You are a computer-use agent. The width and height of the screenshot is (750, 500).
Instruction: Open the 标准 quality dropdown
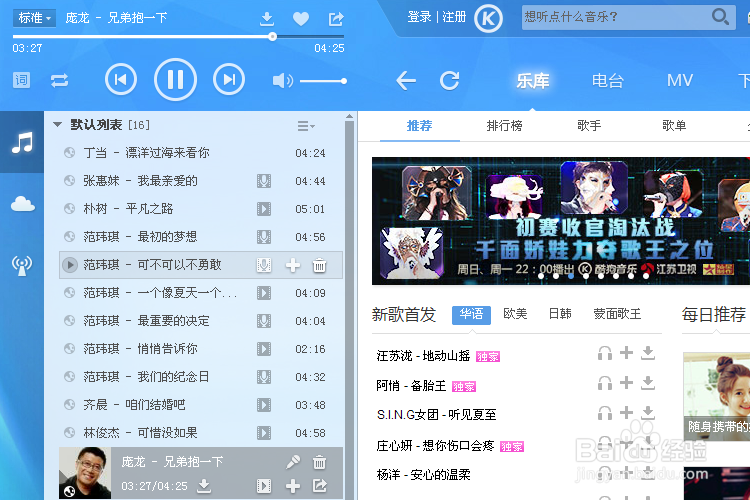[x=34, y=18]
